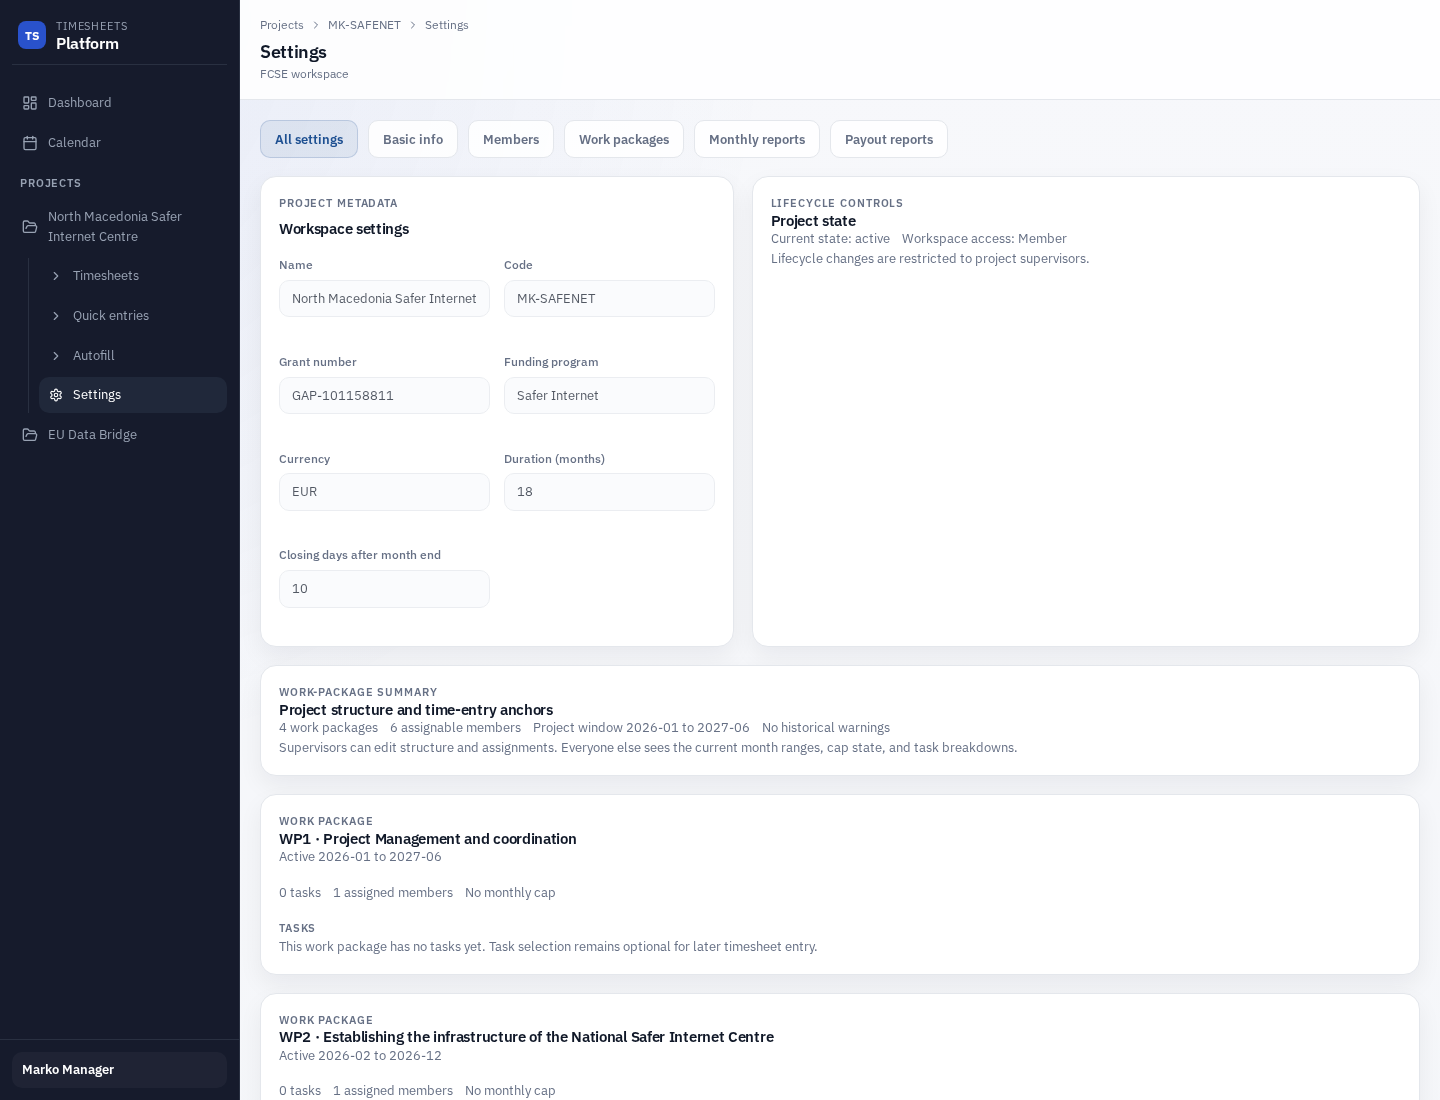Click the breadcrumb arrow after Projects
1440x1100 pixels.
pos(315,25)
